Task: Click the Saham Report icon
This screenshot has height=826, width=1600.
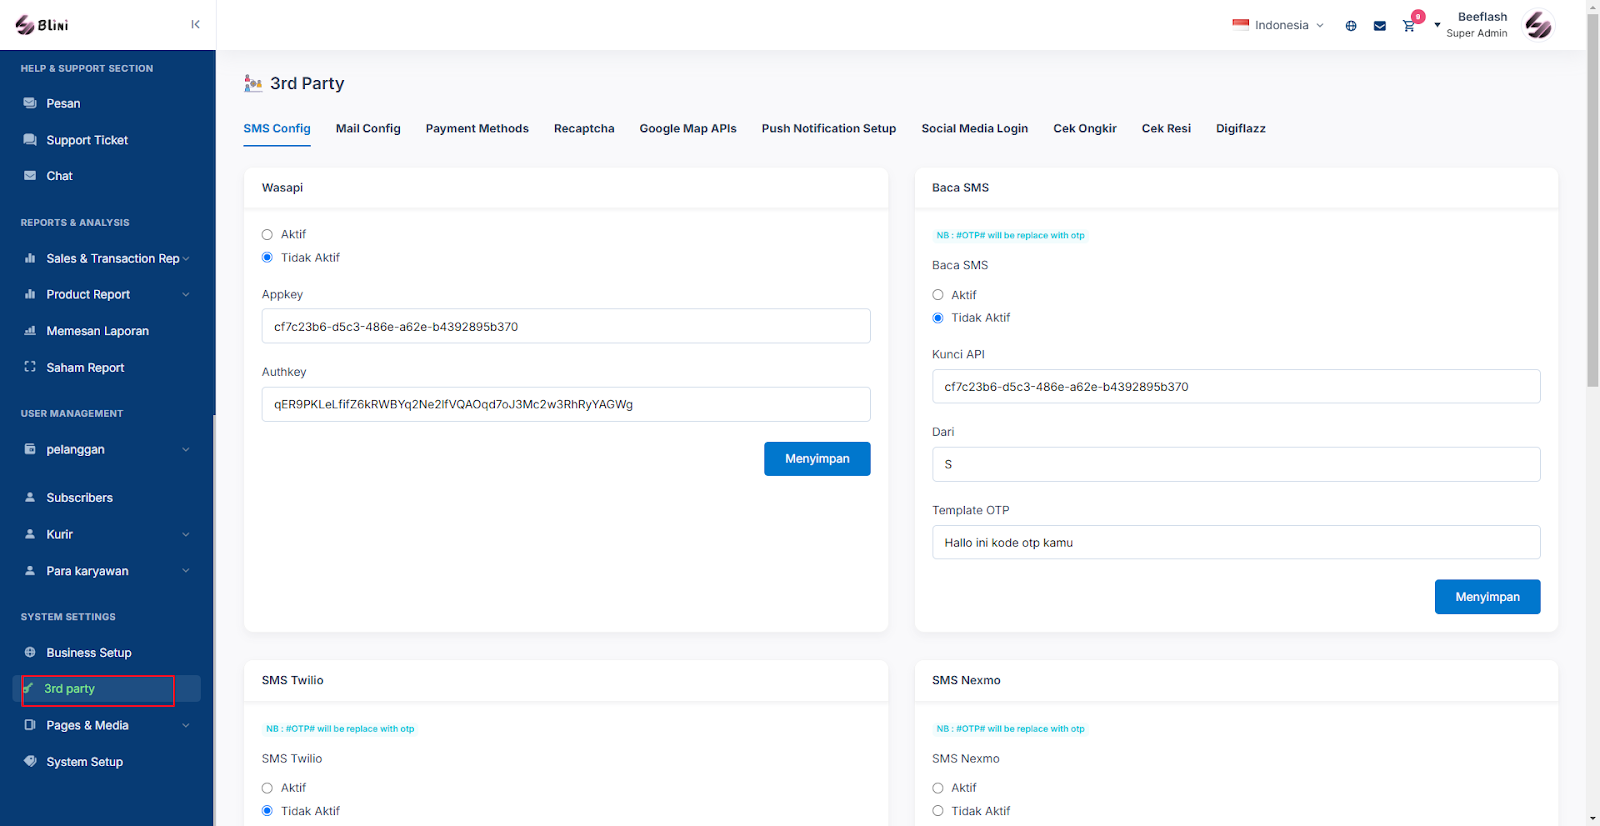Action: (30, 367)
